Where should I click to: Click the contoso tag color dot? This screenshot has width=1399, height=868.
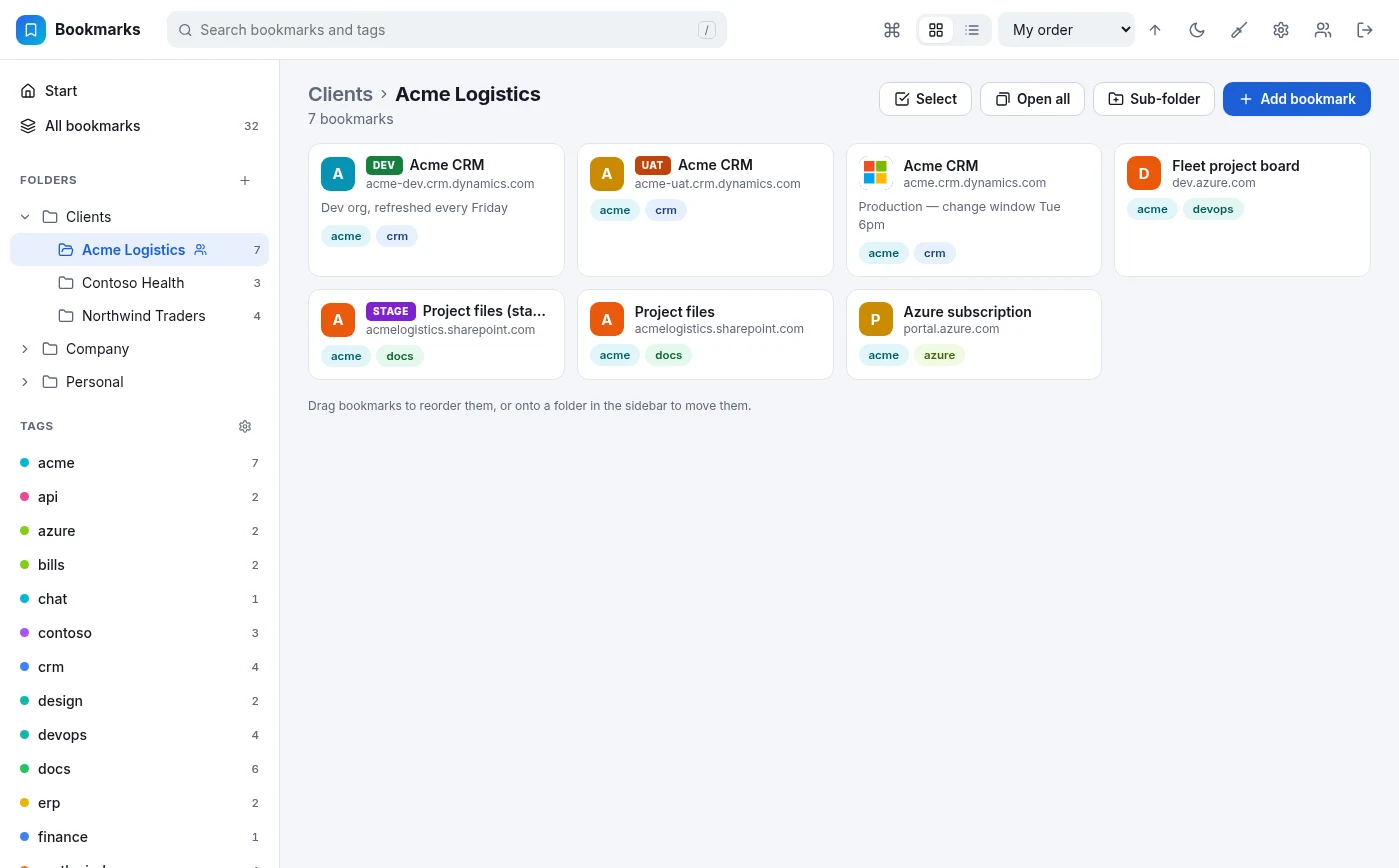25,633
